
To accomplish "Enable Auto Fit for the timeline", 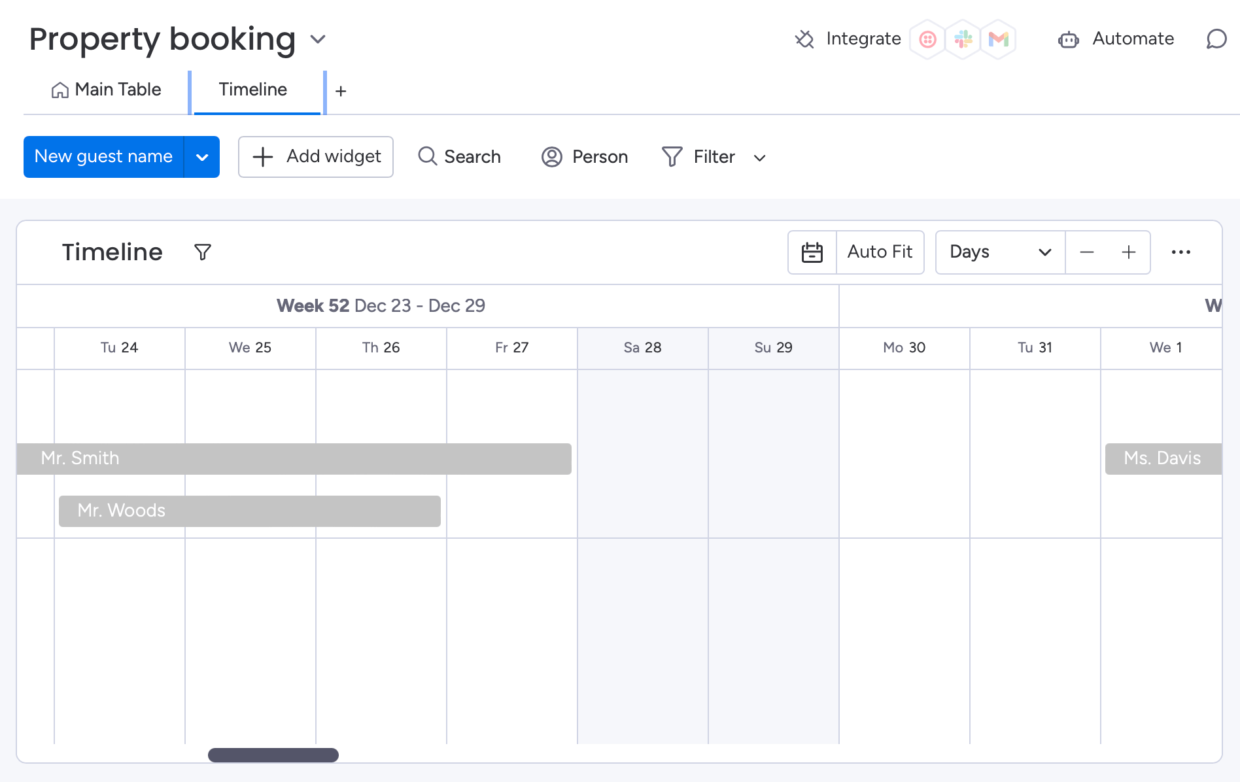I will (880, 252).
